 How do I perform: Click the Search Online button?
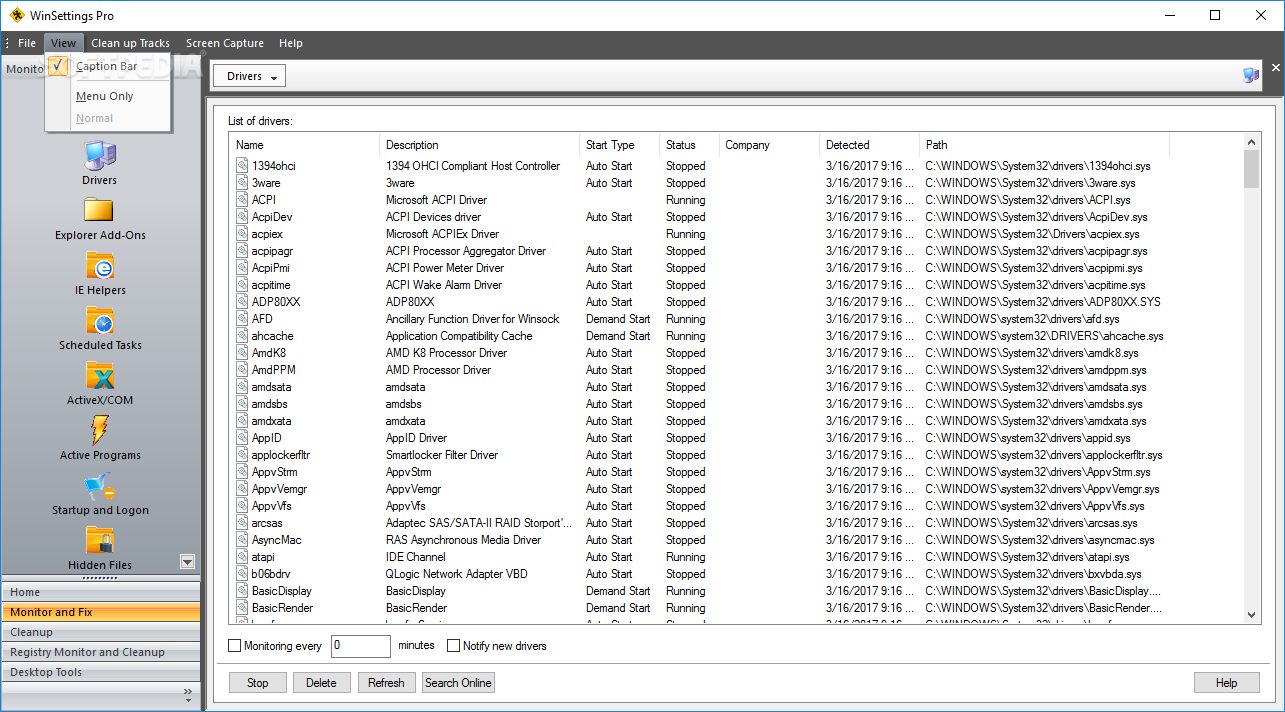(x=458, y=683)
